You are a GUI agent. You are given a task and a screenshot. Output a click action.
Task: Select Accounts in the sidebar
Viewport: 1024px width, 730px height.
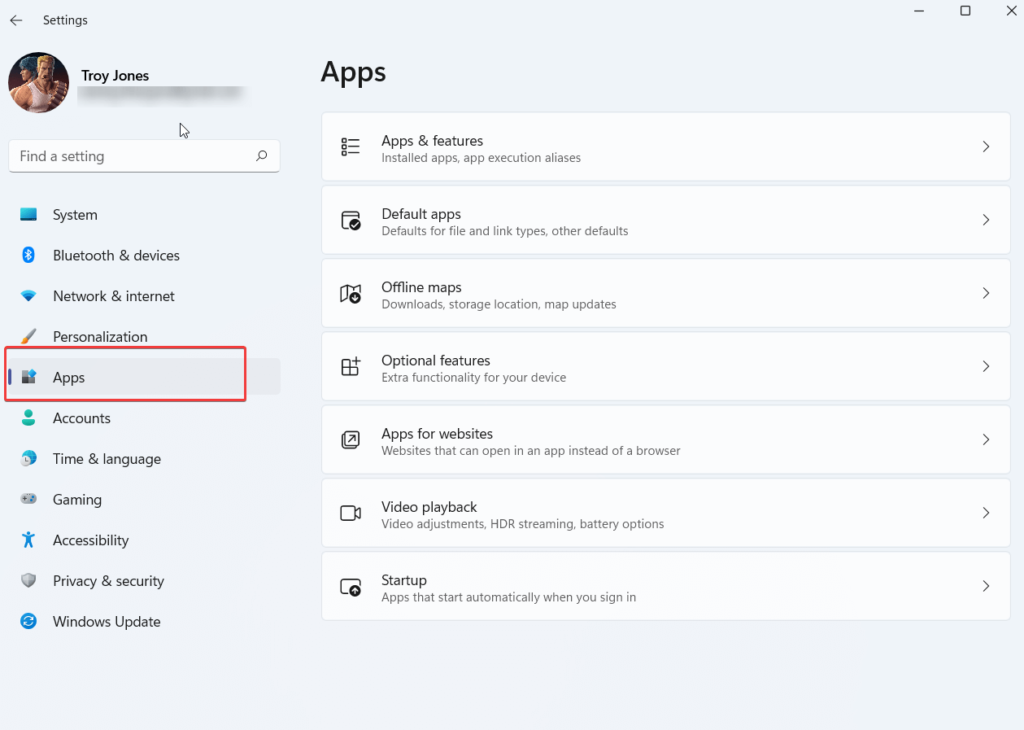click(144, 418)
